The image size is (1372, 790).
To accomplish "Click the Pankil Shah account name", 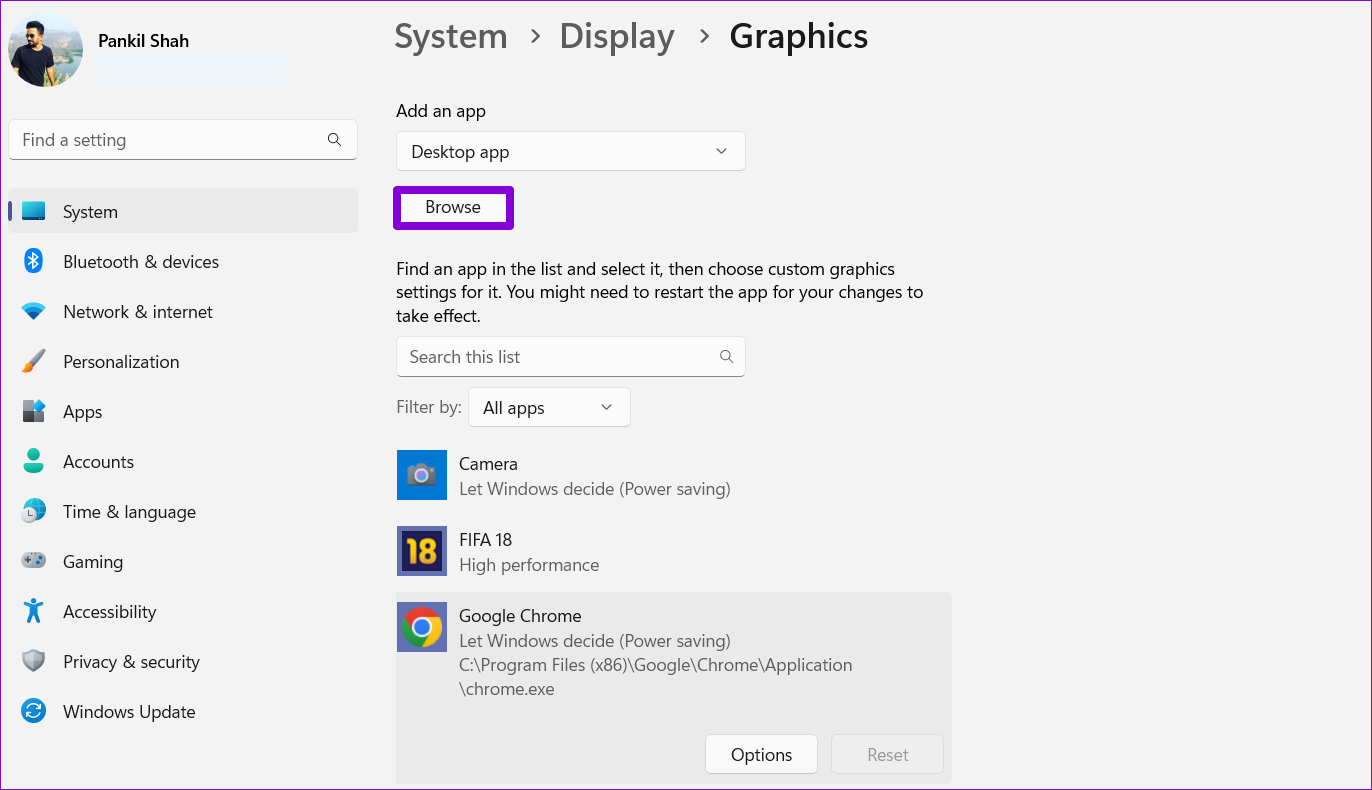I will pyautogui.click(x=144, y=41).
